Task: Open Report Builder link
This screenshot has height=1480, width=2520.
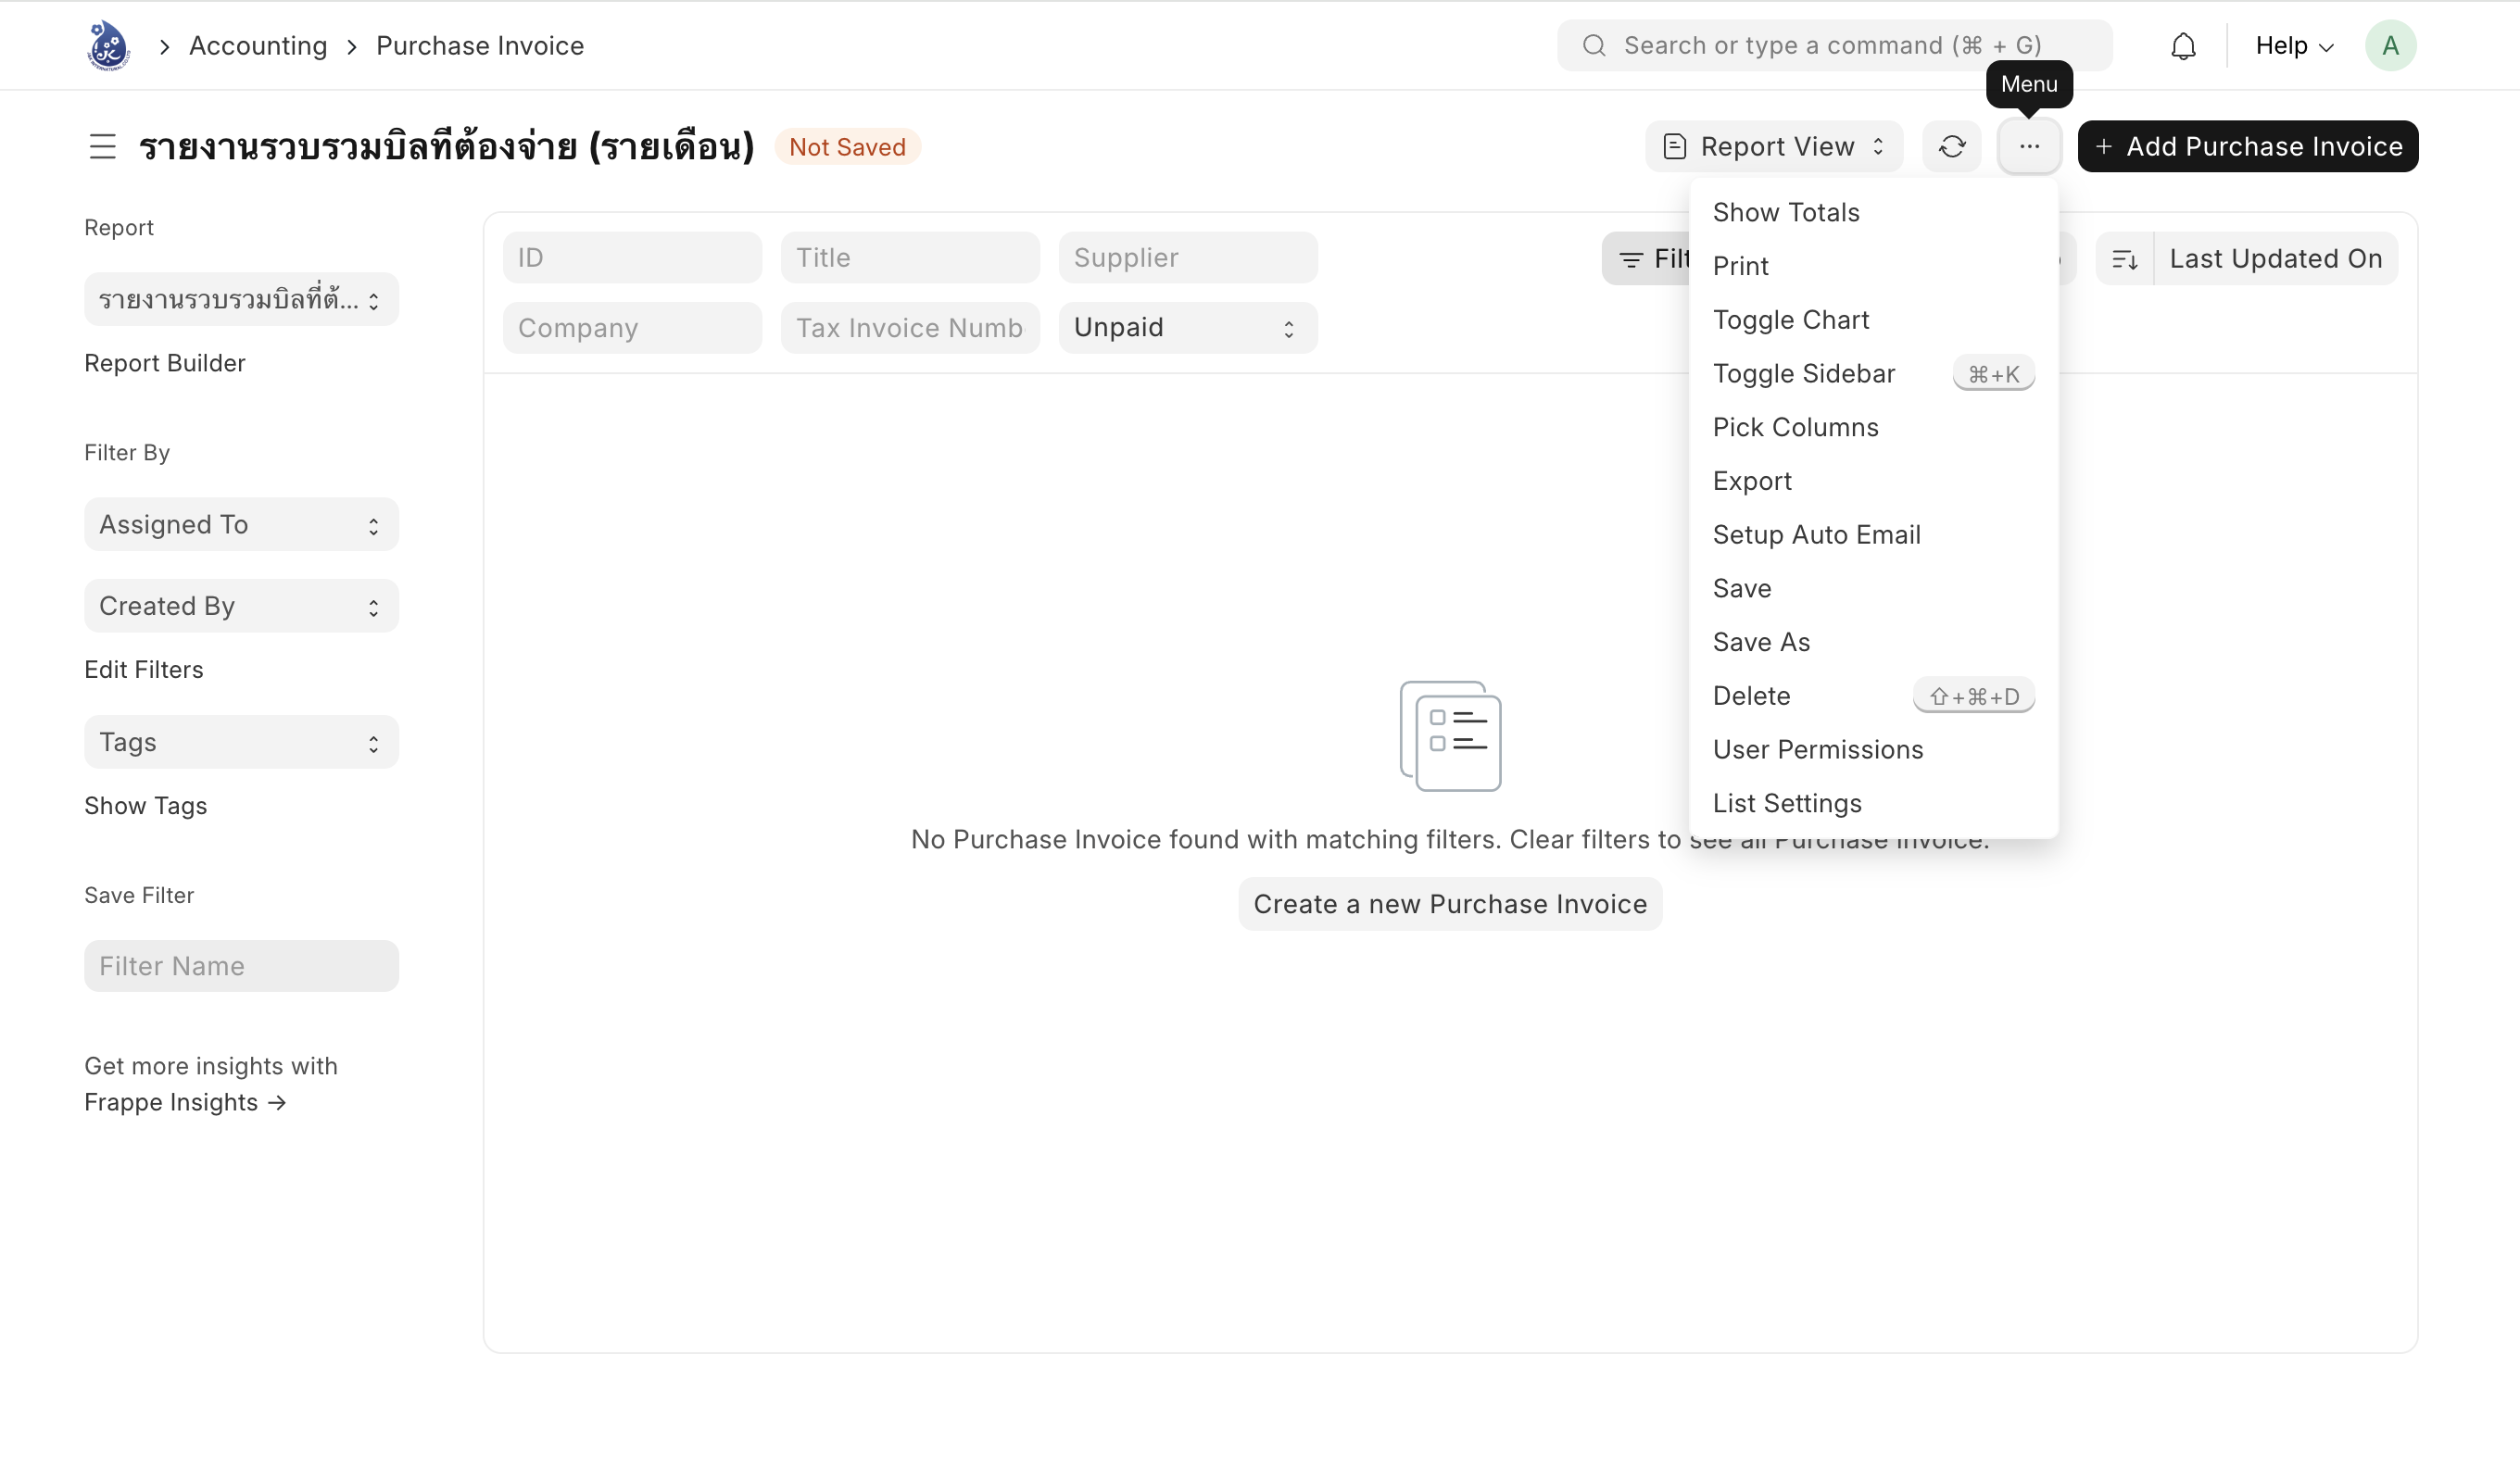Action: [165, 363]
